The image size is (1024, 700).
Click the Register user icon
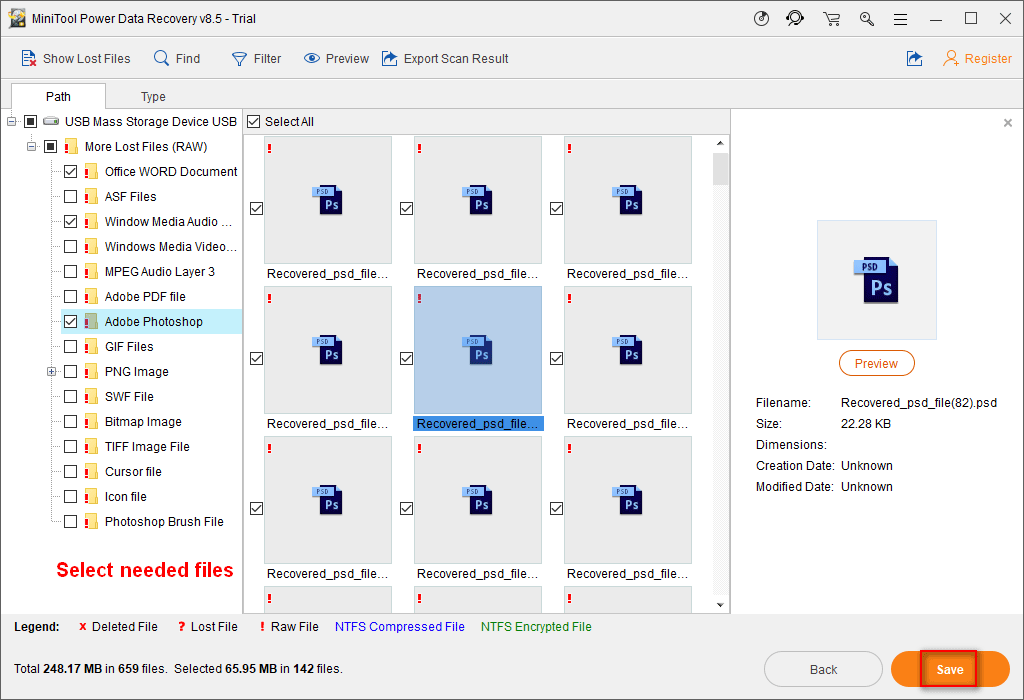tap(951, 58)
